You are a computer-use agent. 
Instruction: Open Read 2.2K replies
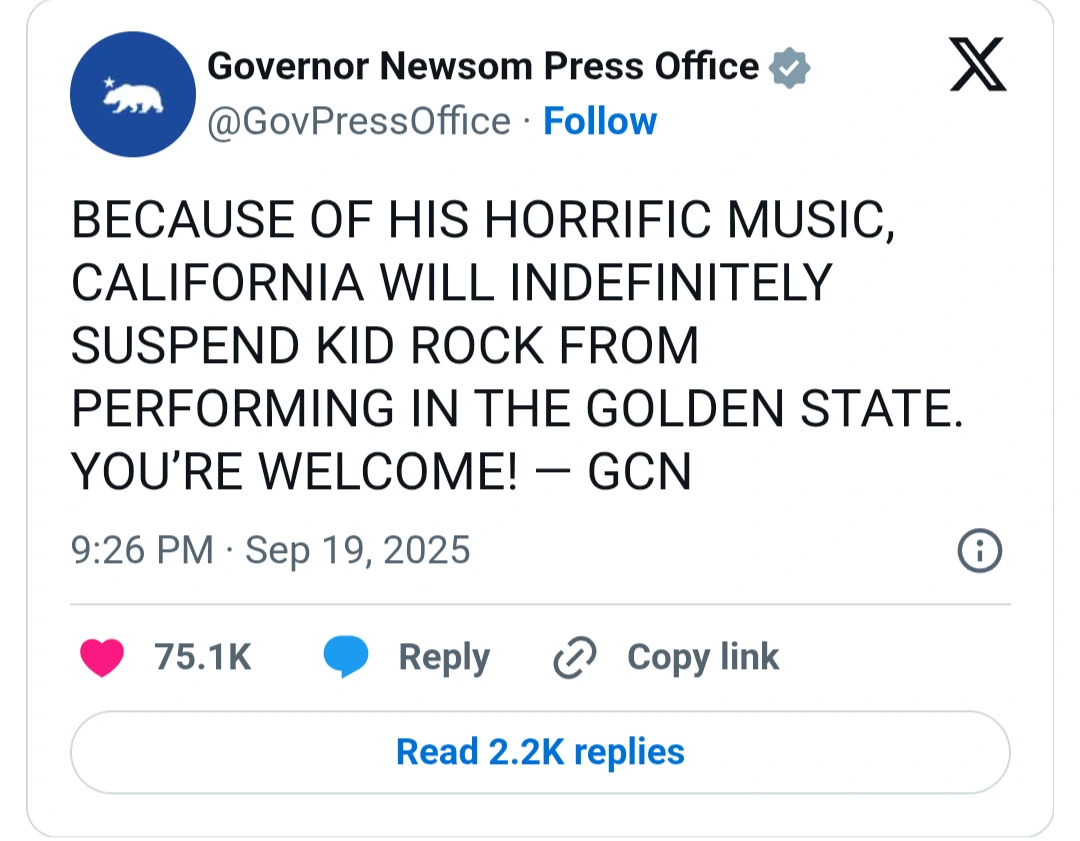click(x=540, y=752)
